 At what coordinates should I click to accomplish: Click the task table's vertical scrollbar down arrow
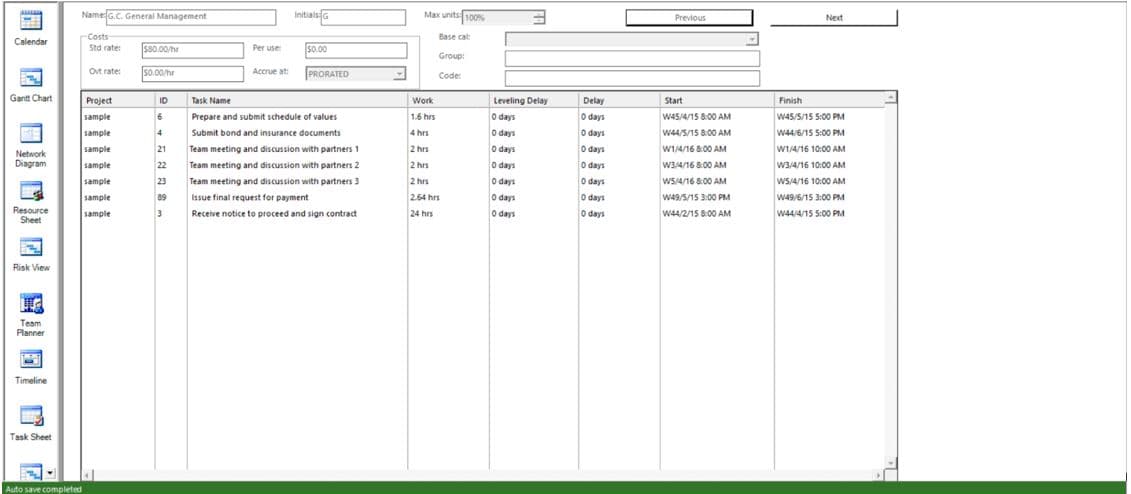coord(892,462)
